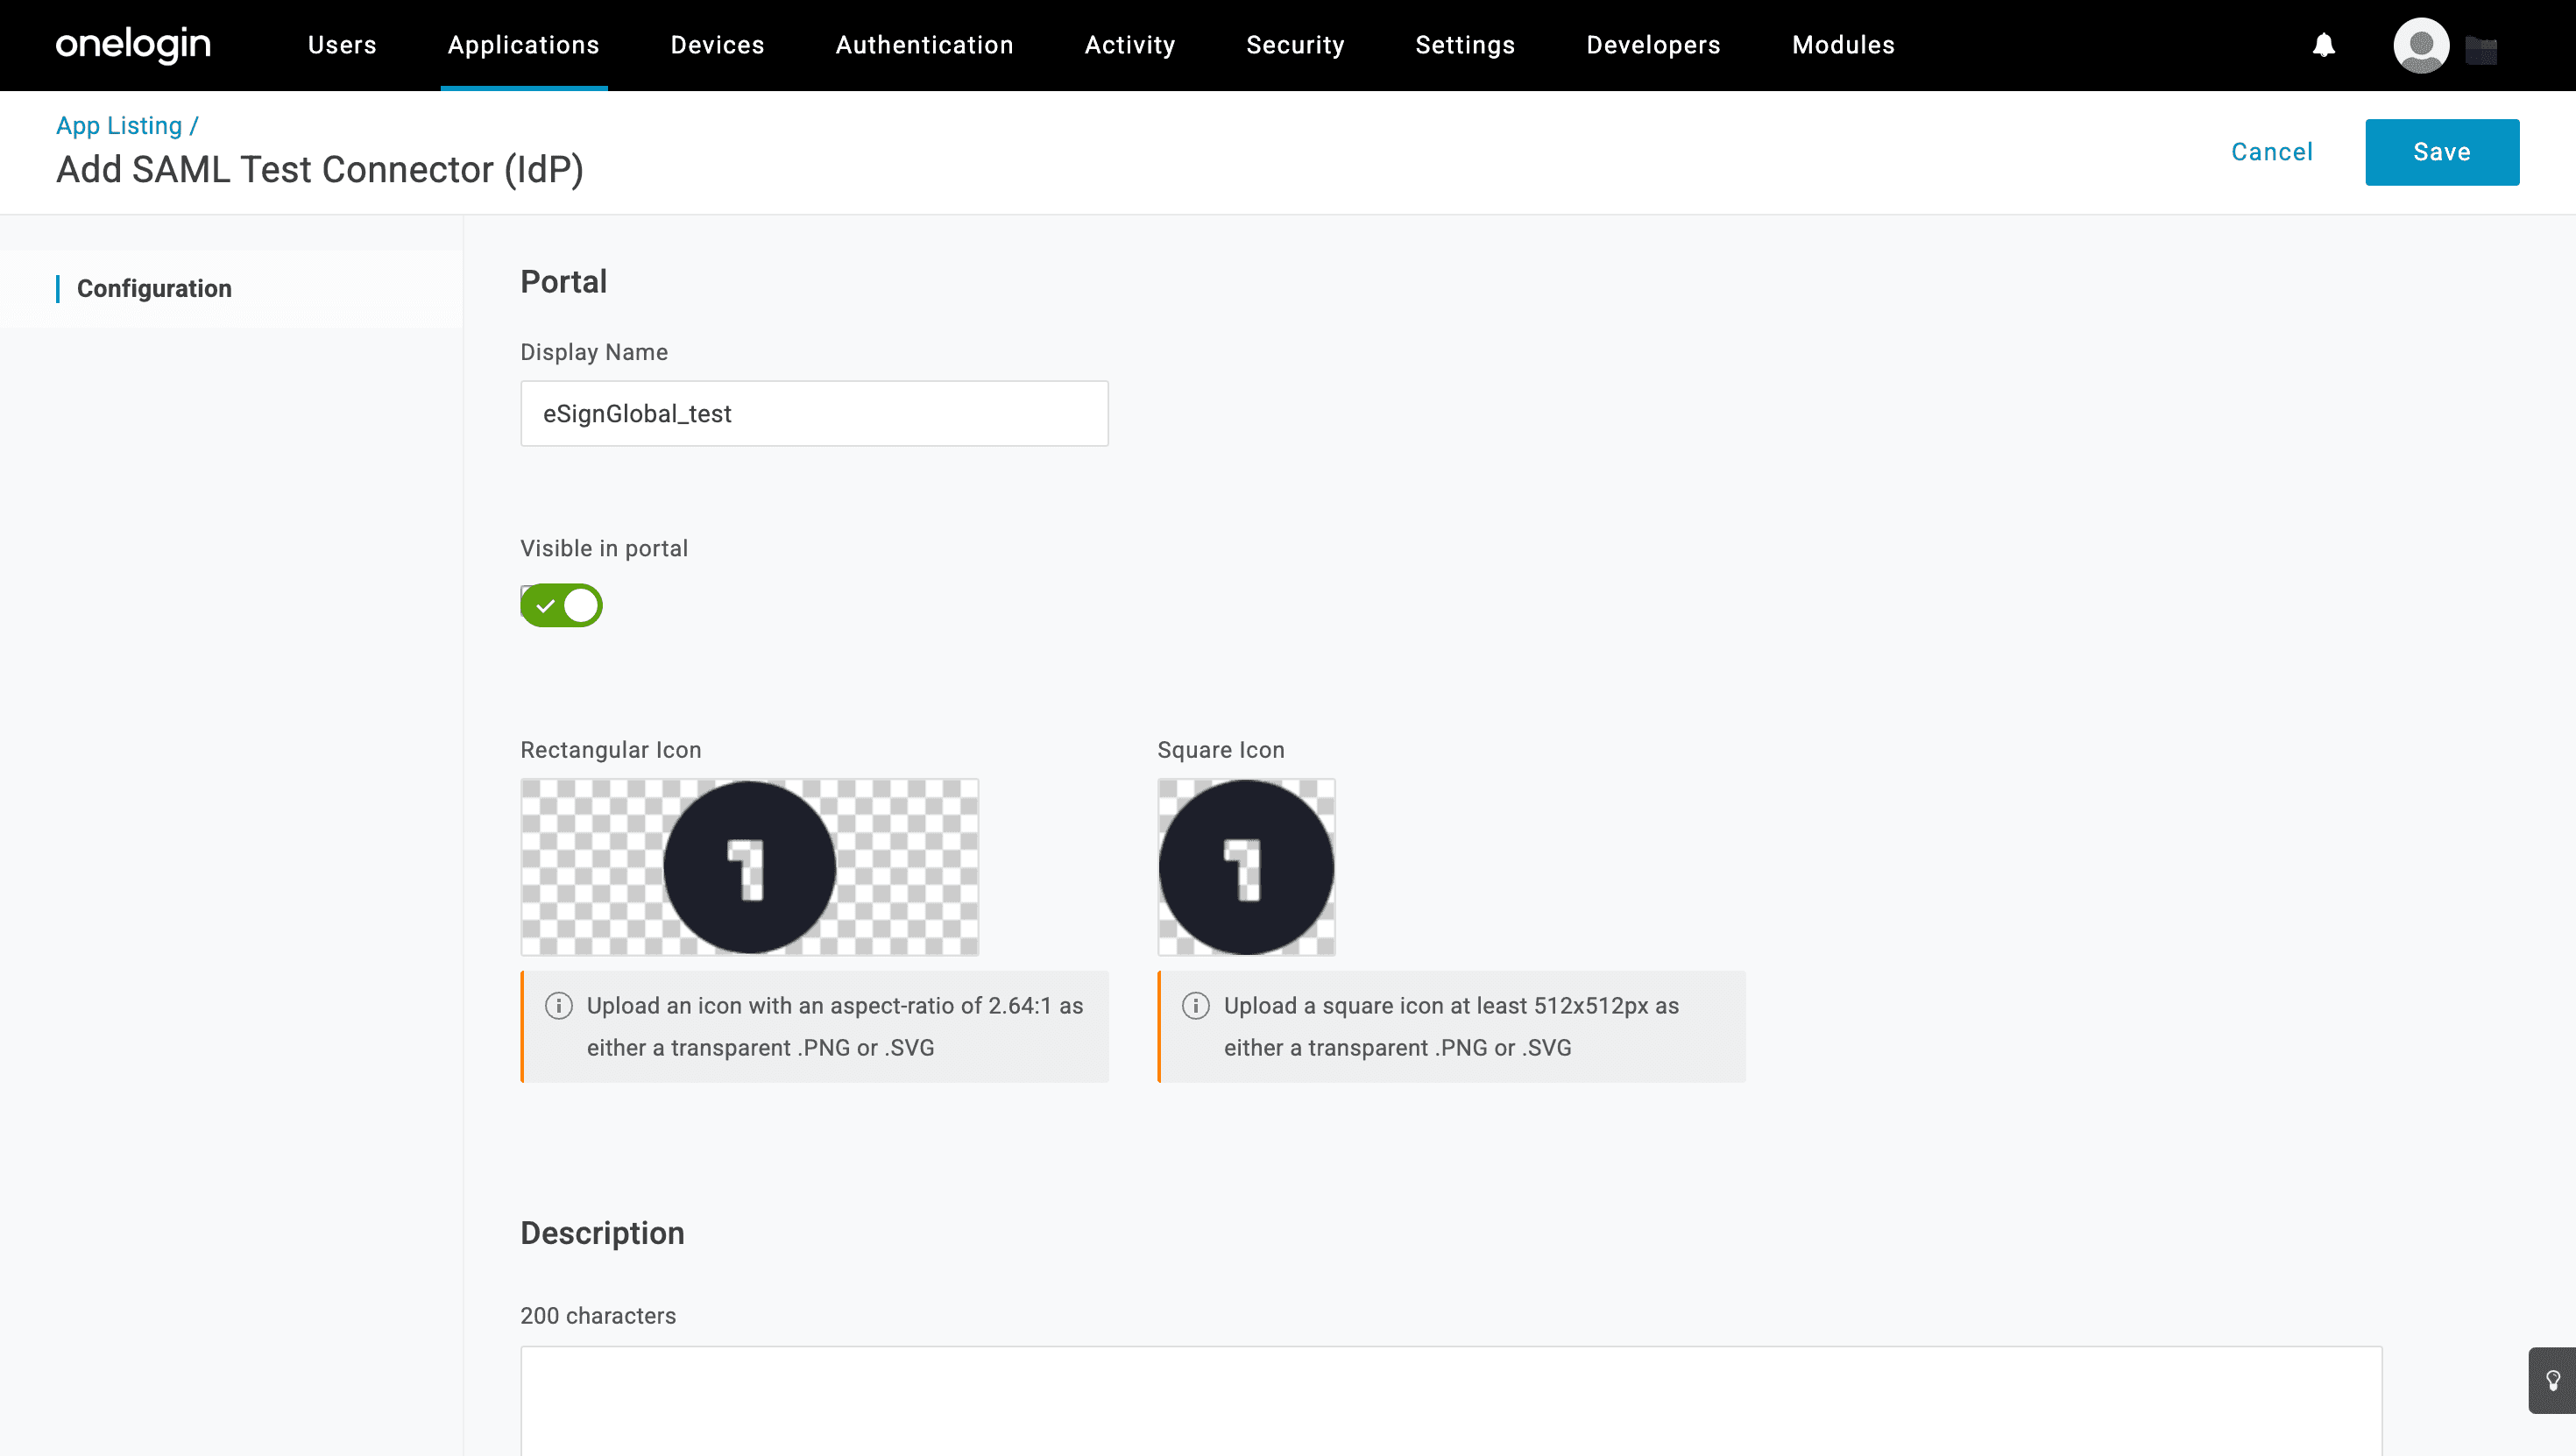2576x1456 pixels.
Task: Click the lightbulb help icon
Action: point(2552,1381)
